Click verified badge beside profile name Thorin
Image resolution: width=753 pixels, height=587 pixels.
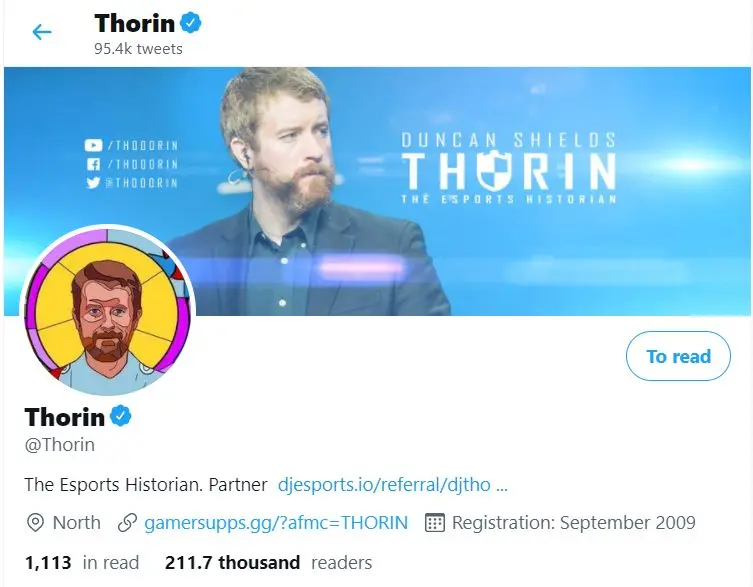[x=121, y=416]
